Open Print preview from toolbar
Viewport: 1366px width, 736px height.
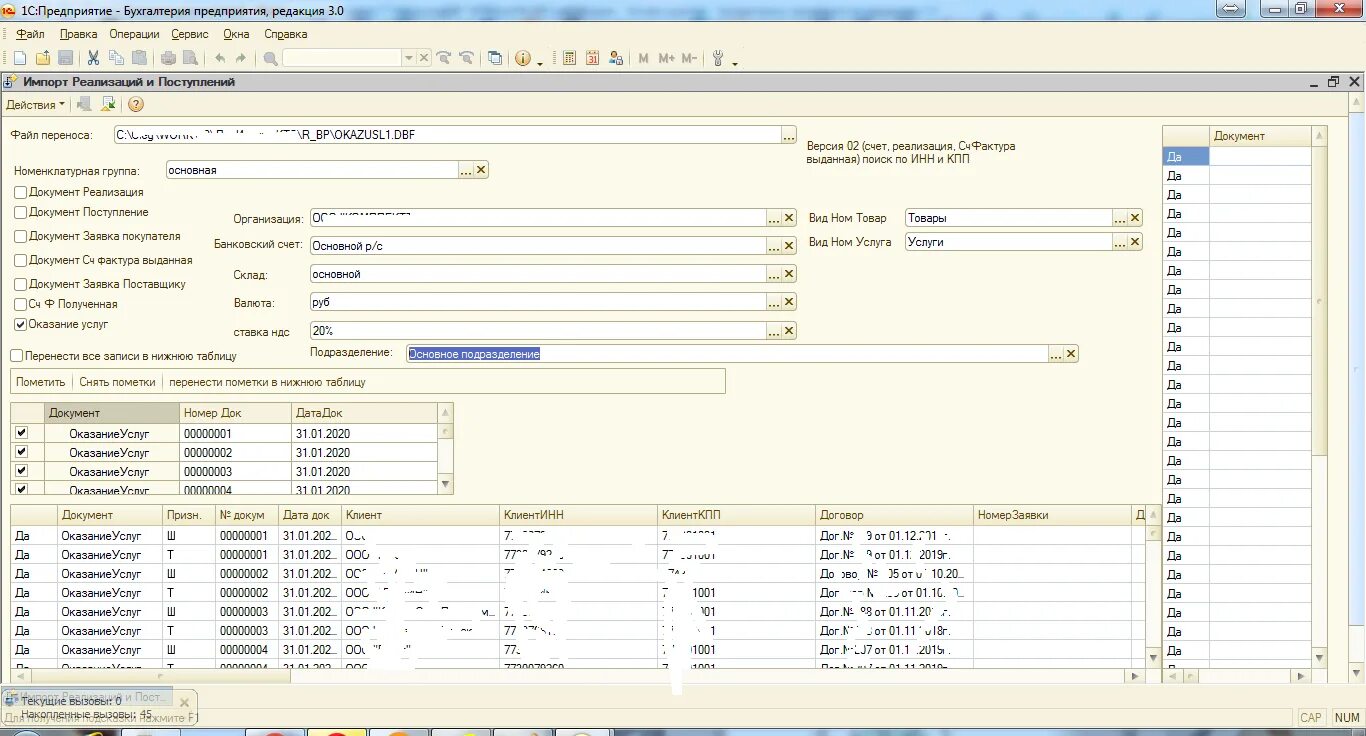point(190,59)
